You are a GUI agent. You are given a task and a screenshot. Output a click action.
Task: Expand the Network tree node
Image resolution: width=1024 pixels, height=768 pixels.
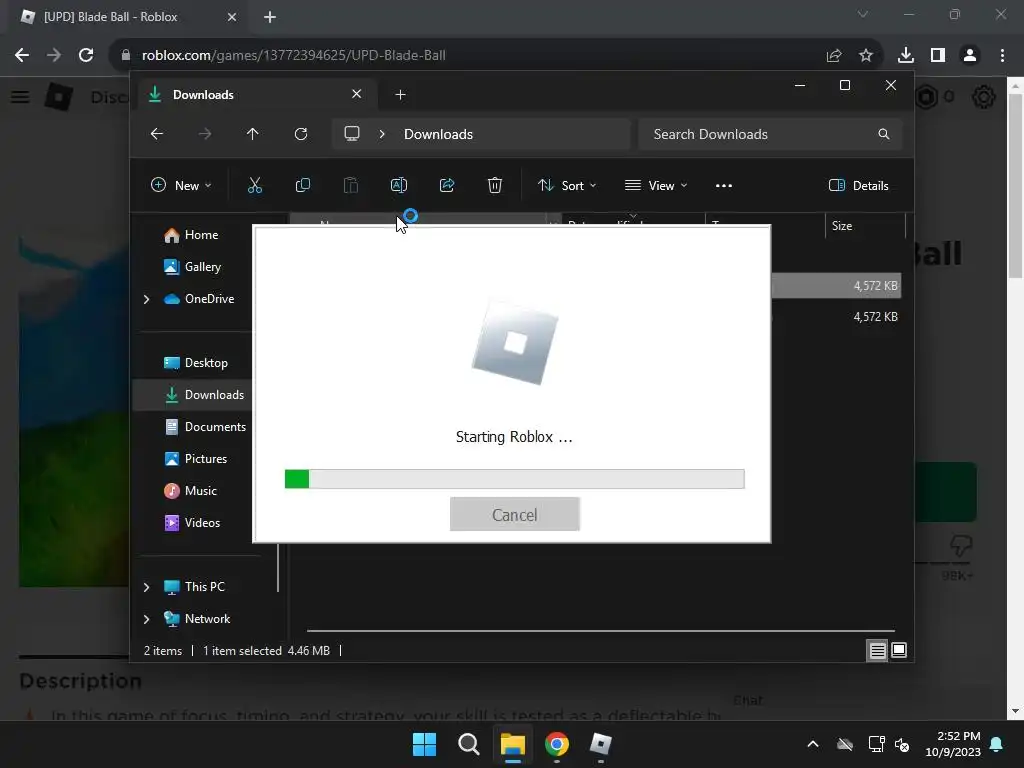(x=146, y=619)
